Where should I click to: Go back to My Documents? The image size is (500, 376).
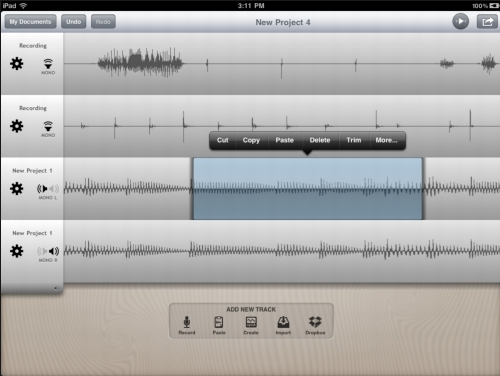(30, 22)
